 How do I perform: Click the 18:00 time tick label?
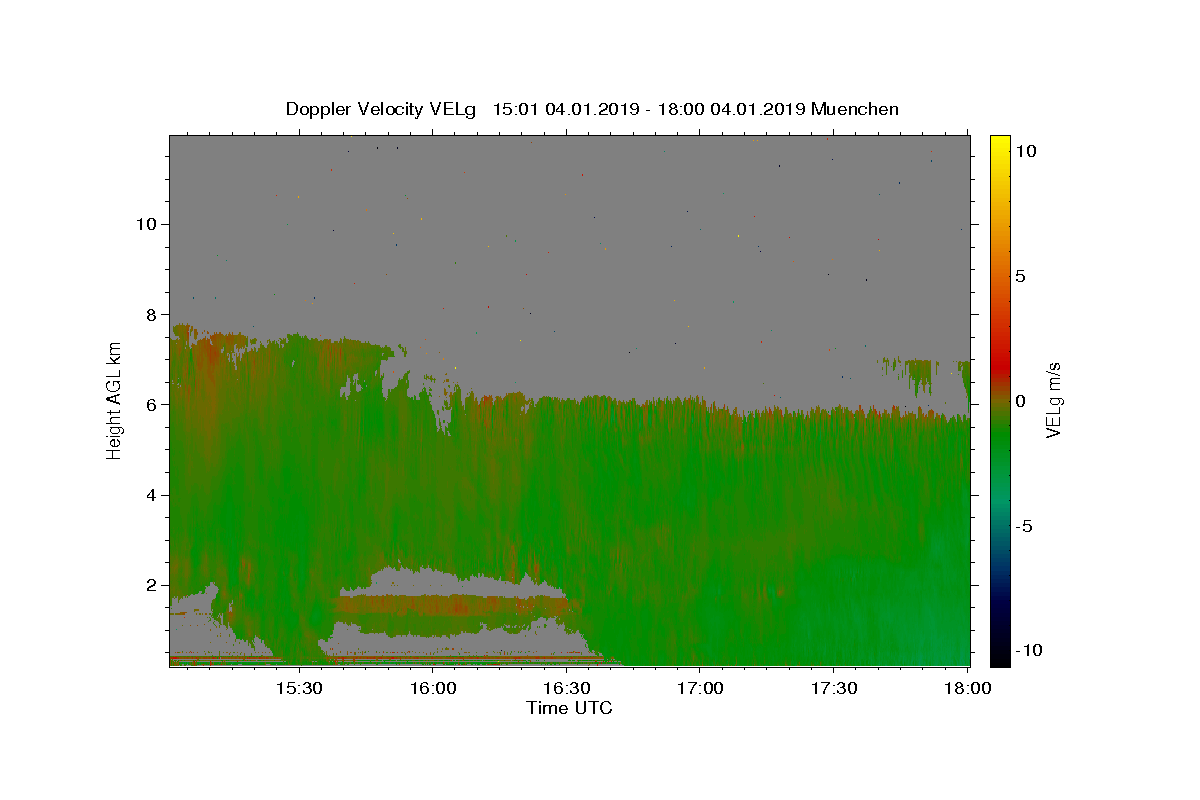click(x=967, y=688)
